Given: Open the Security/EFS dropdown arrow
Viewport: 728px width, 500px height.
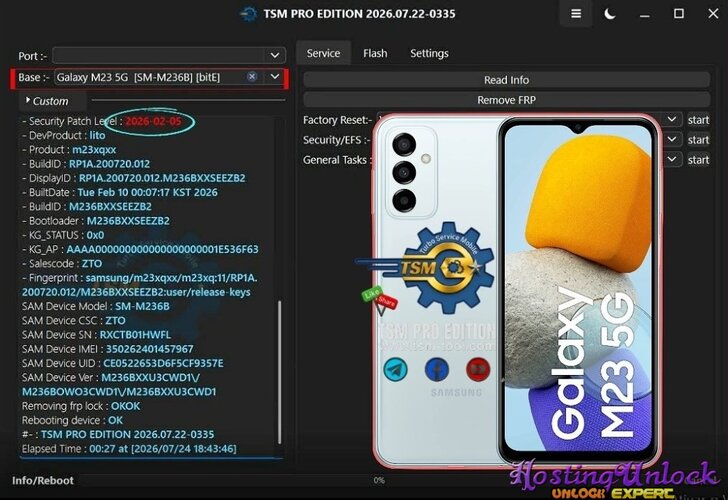Looking at the screenshot, I should pyautogui.click(x=671, y=139).
